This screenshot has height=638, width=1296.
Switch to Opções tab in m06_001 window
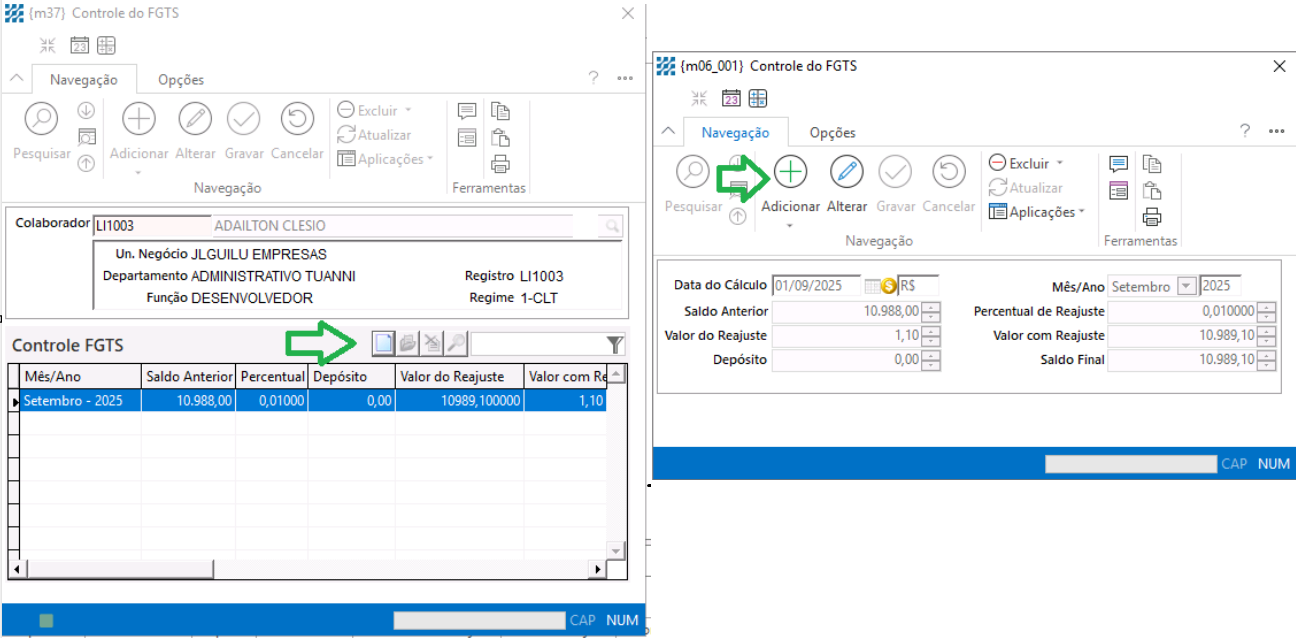(x=832, y=132)
